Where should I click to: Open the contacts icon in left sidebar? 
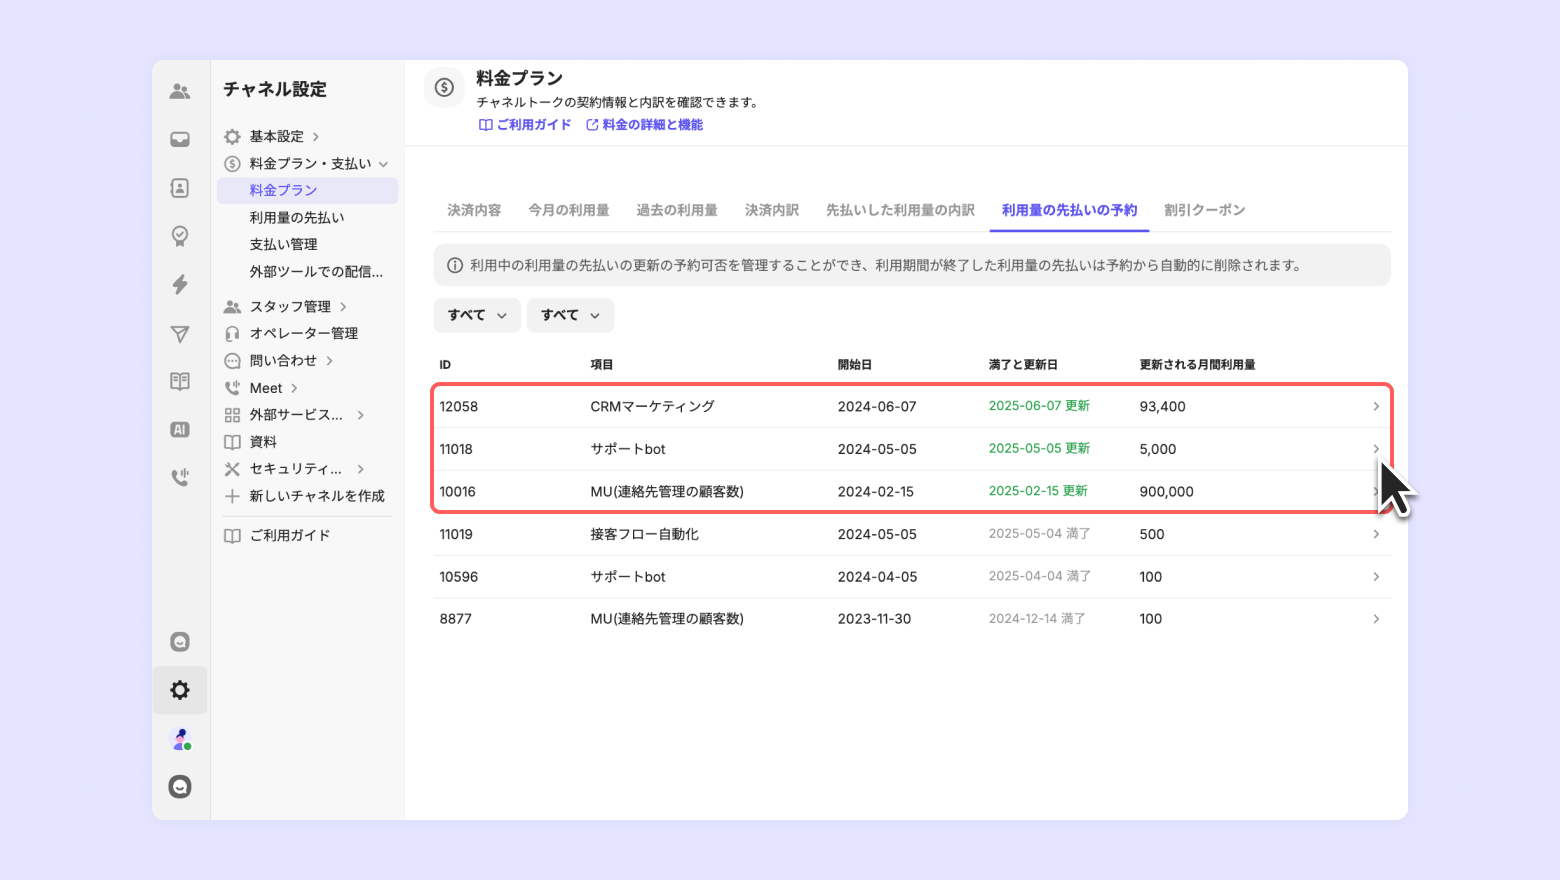pos(180,188)
